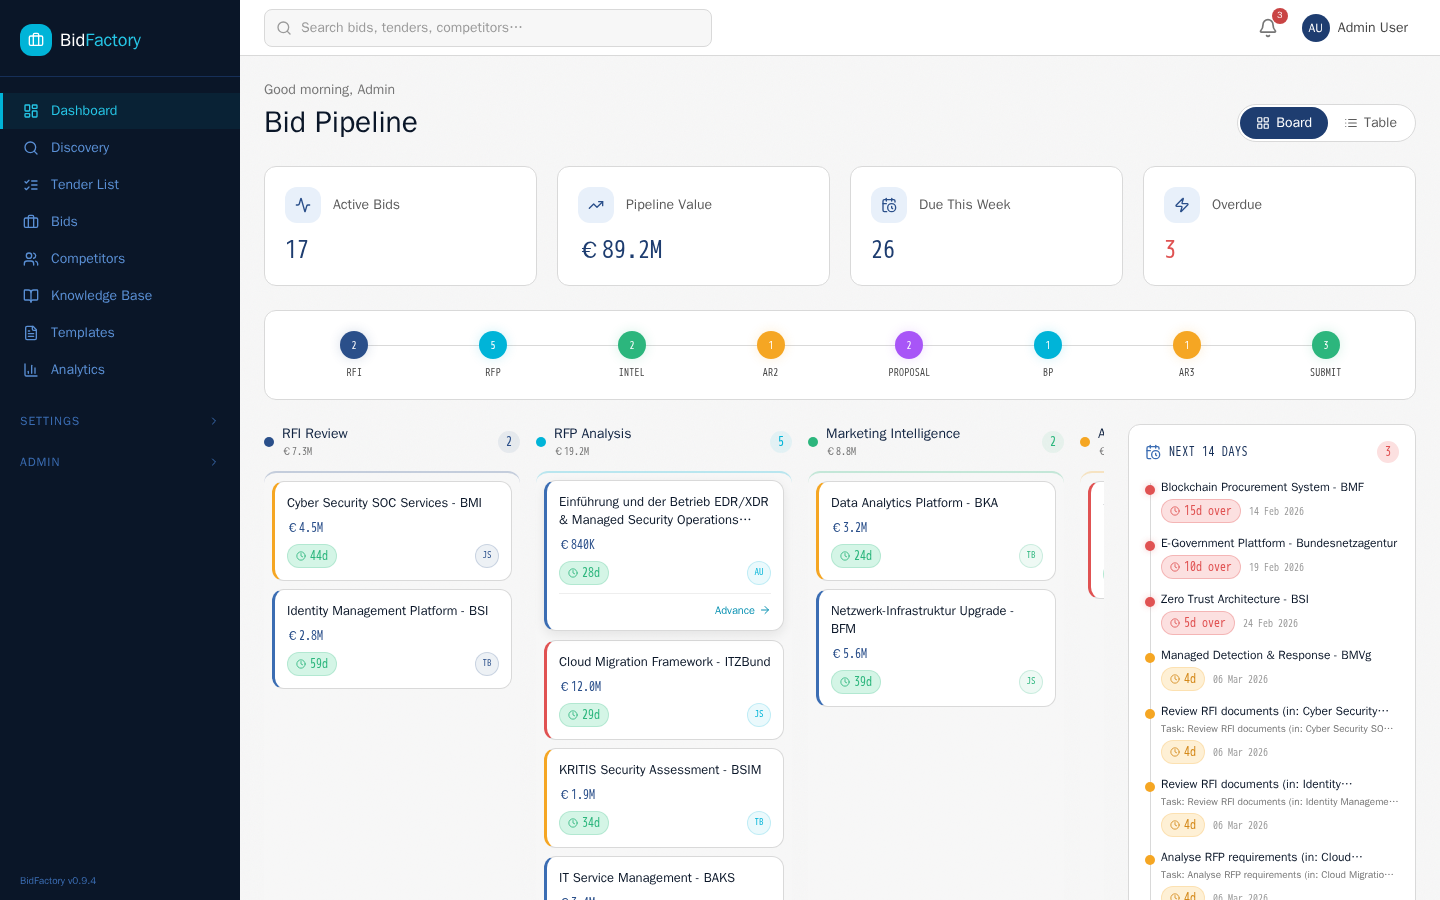Click the Admin User name

tap(1372, 28)
